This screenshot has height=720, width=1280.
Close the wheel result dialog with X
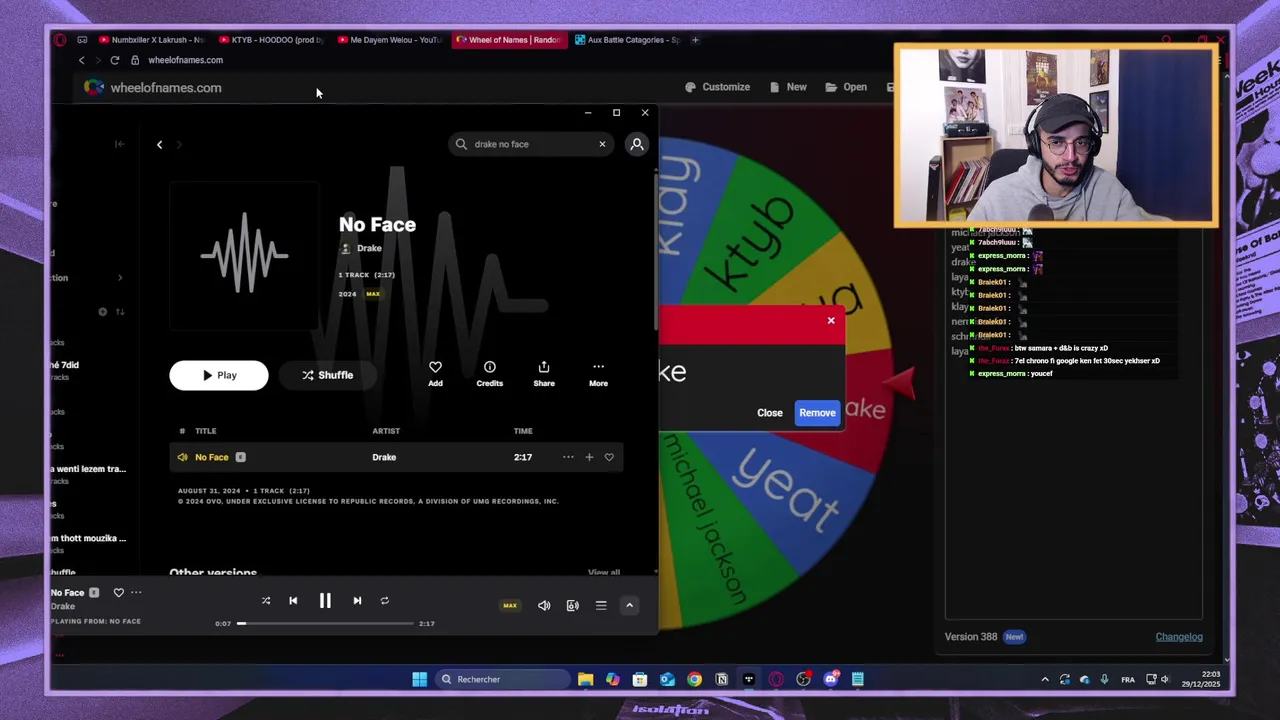[x=831, y=321]
